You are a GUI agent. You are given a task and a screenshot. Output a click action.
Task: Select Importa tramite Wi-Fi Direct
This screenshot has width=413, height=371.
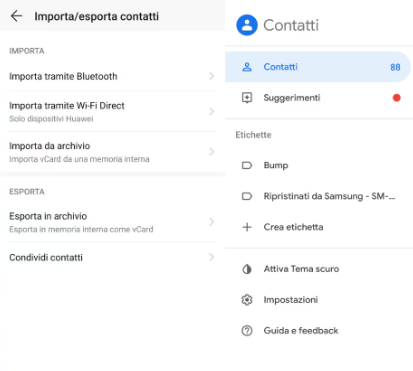pyautogui.click(x=112, y=111)
